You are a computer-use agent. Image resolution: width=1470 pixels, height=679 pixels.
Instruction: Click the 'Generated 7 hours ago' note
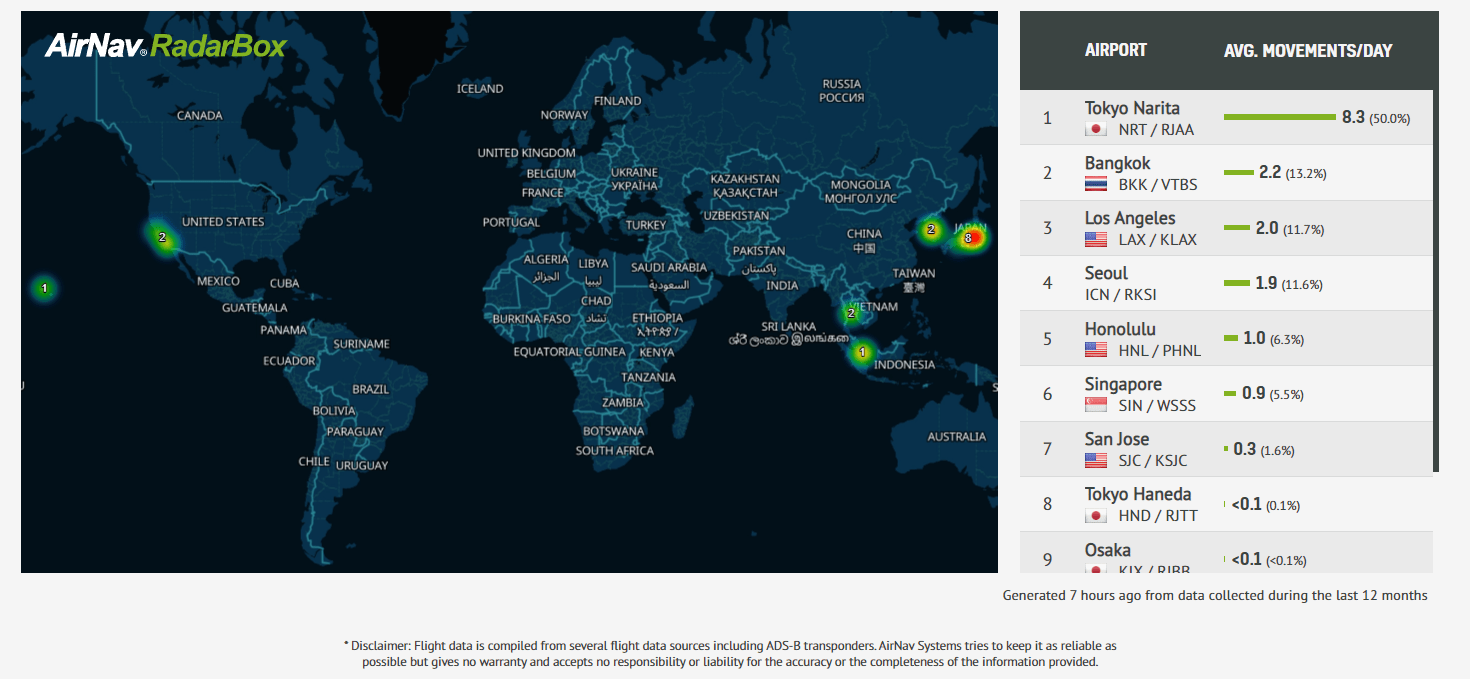(x=1215, y=596)
